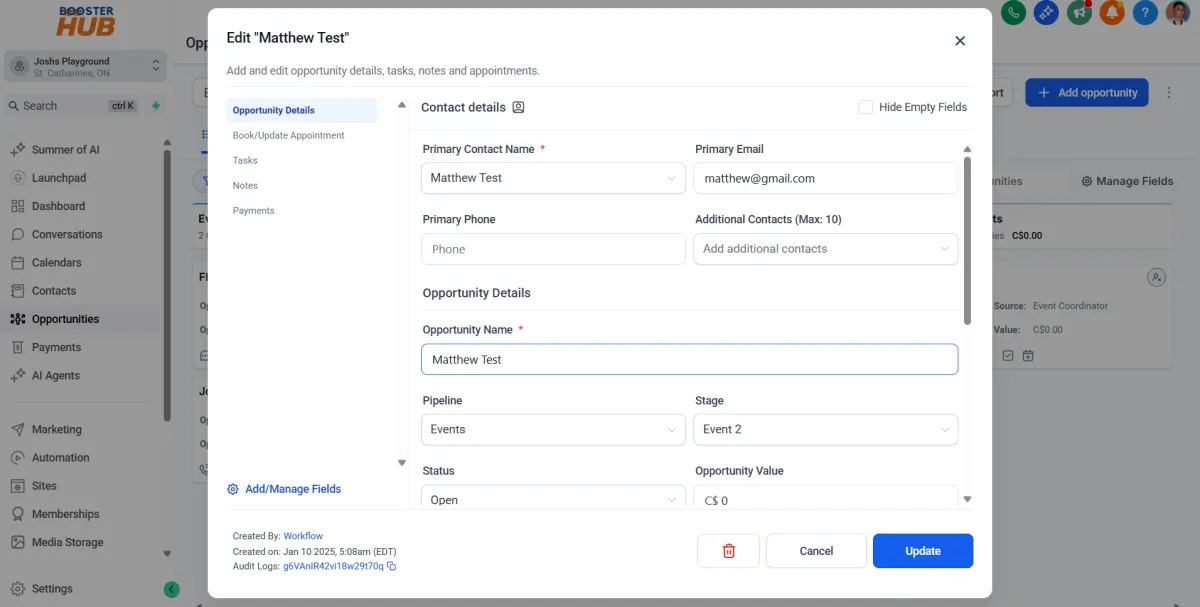Open the Notes section tab
Viewport: 1200px width, 607px height.
tap(245, 185)
